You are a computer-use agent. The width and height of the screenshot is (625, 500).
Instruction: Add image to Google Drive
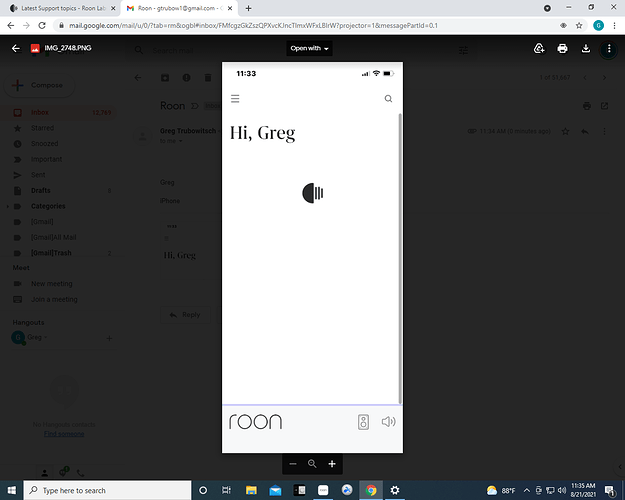[539, 49]
